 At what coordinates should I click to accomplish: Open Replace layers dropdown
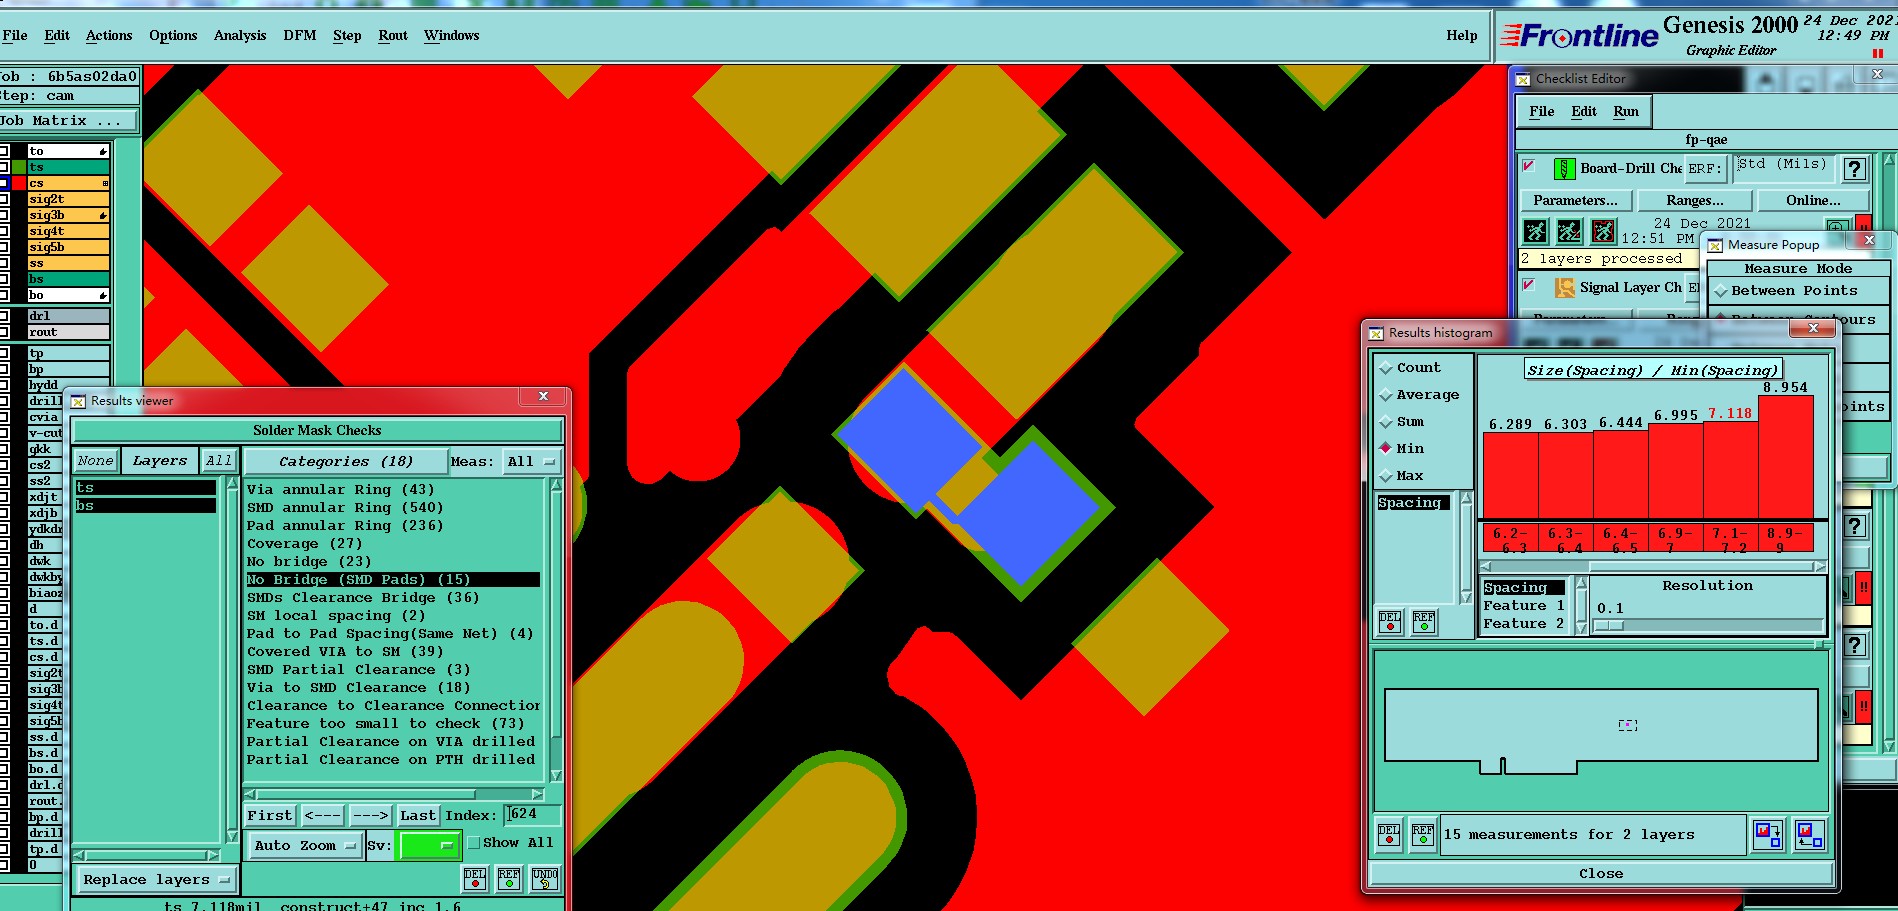[x=156, y=880]
